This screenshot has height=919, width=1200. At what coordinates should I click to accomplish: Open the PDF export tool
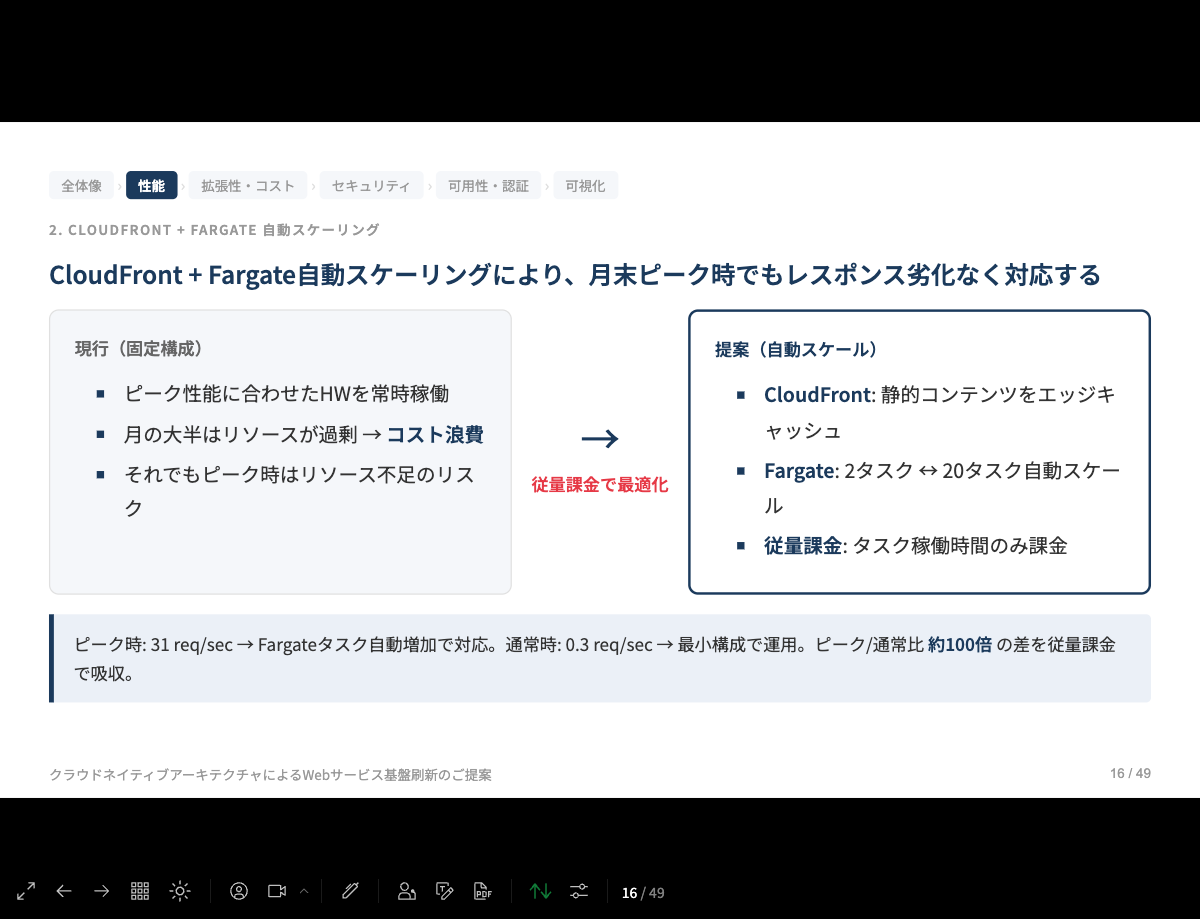(x=483, y=891)
